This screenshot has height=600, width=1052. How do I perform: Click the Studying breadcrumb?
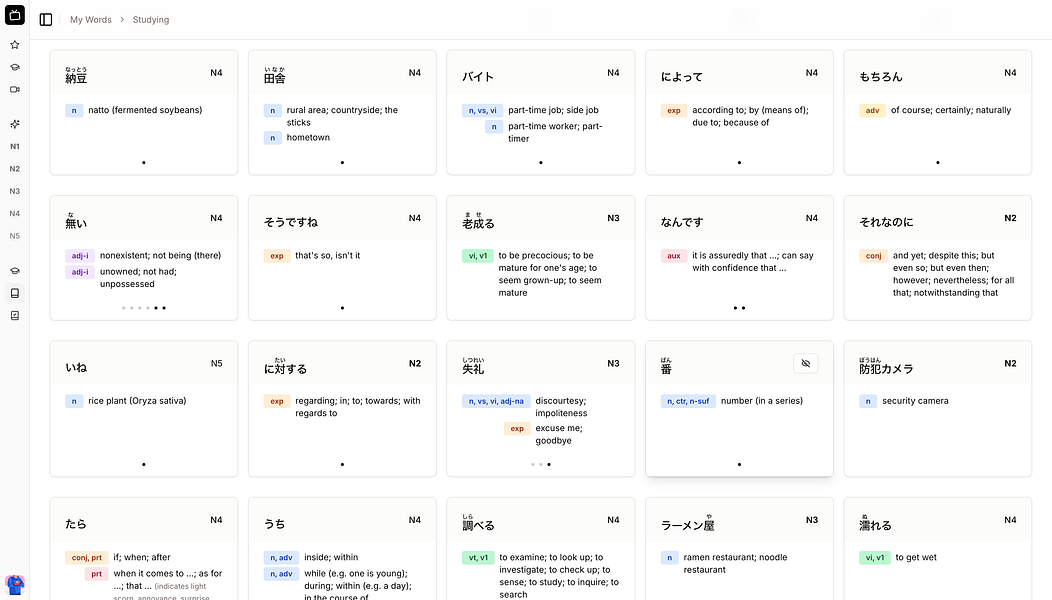(x=151, y=19)
